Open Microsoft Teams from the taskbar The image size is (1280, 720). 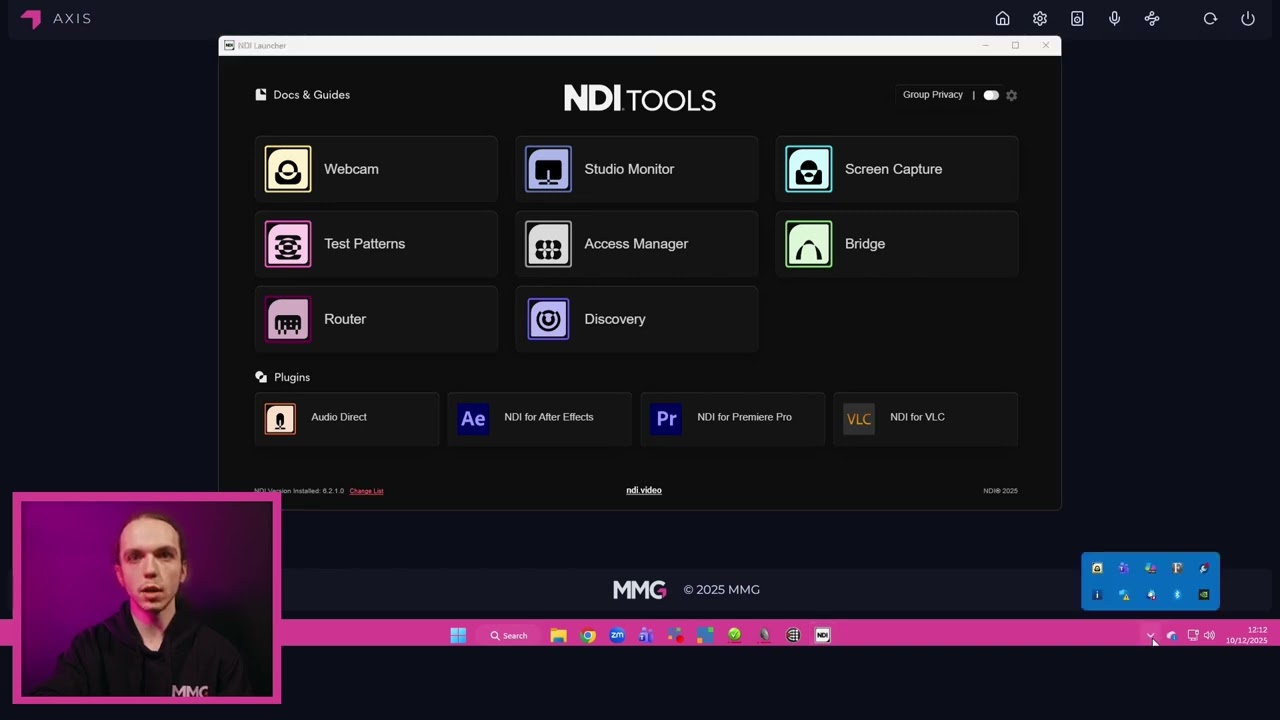point(646,635)
